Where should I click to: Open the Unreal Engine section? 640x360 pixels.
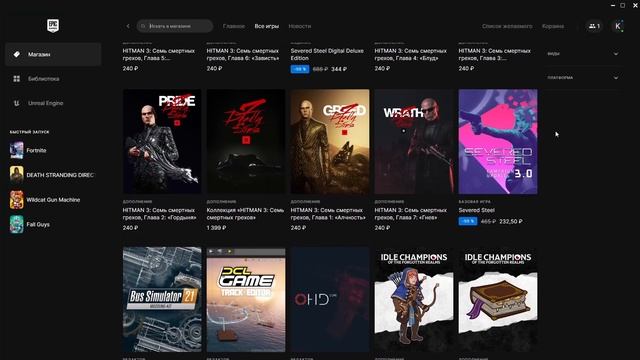53,103
